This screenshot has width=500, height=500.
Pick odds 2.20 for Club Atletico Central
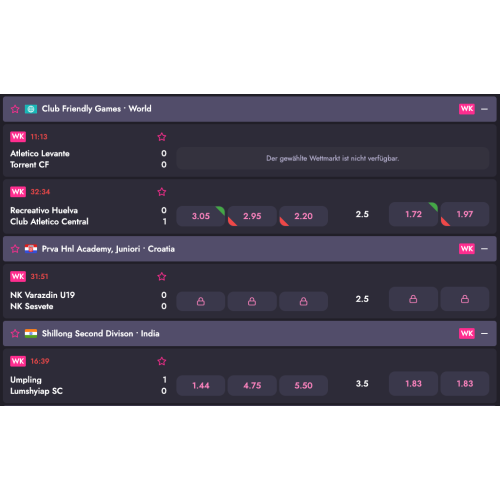303,216
